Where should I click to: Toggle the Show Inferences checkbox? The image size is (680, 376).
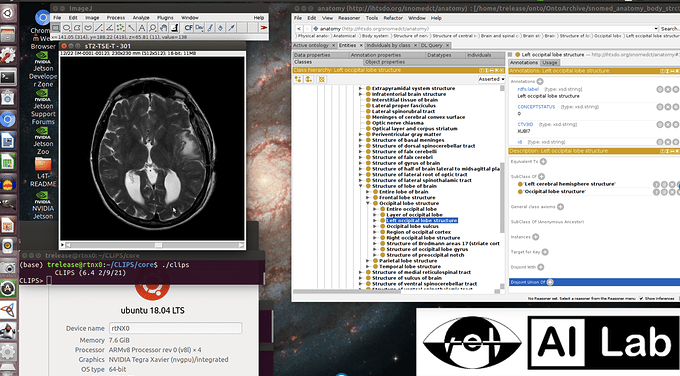641,298
